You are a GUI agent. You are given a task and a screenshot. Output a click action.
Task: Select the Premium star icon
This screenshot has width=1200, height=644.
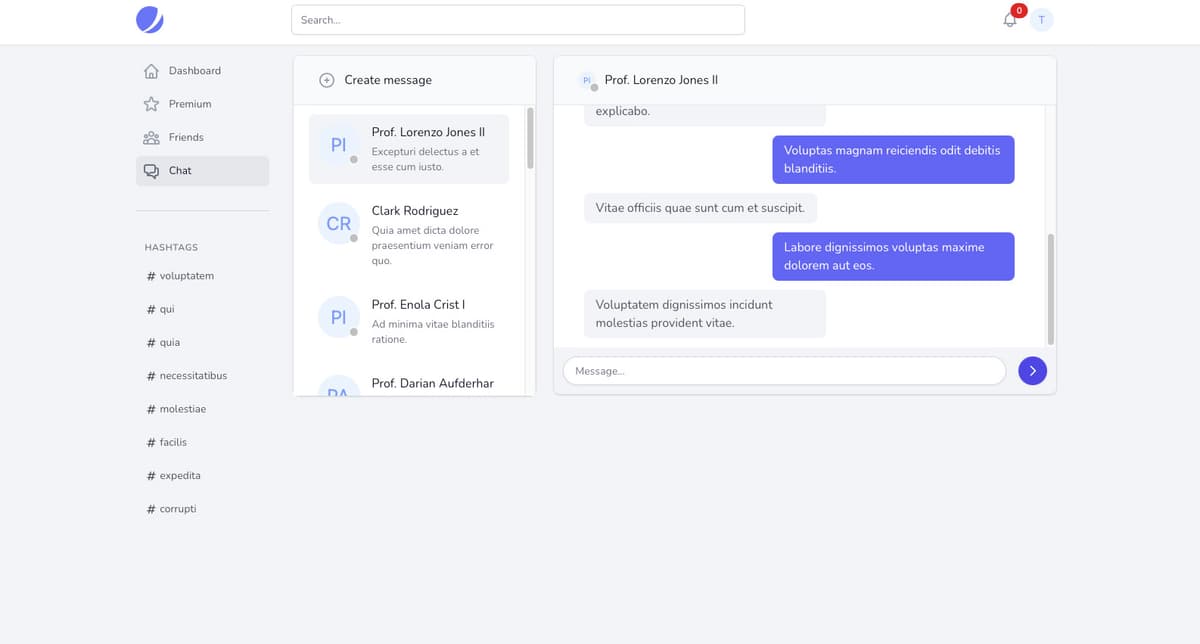click(x=150, y=103)
